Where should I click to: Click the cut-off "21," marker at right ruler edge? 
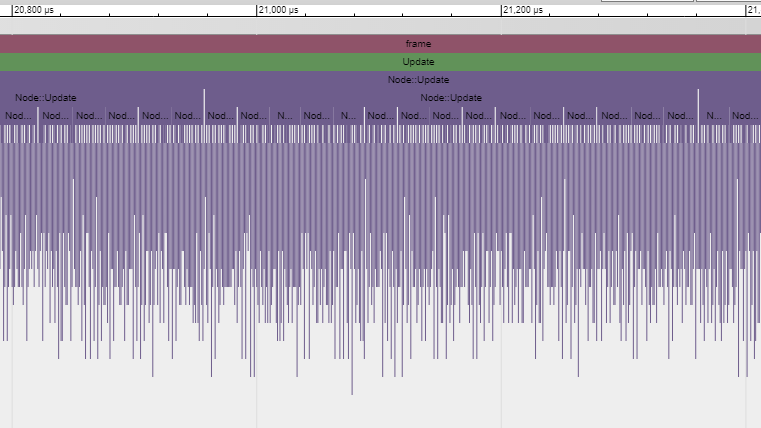(753, 10)
